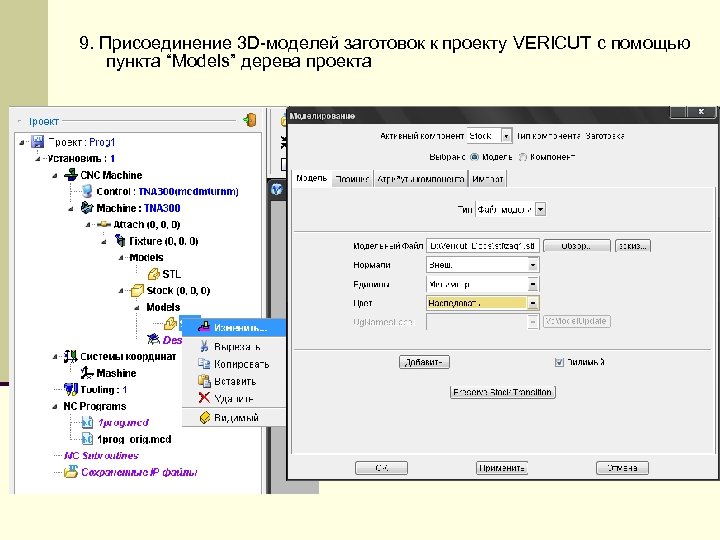This screenshot has height=540, width=720.
Task: Click the 1prog_orig.mcd file icon
Action: click(x=87, y=439)
